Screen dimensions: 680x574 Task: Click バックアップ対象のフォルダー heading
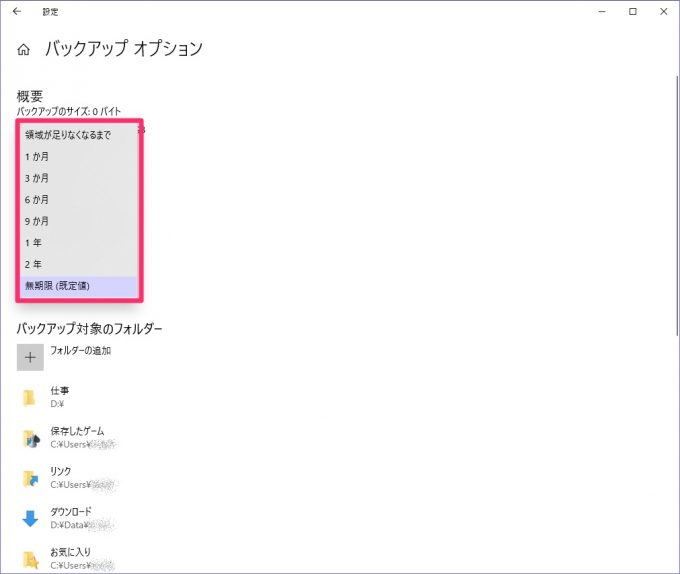pos(89,329)
